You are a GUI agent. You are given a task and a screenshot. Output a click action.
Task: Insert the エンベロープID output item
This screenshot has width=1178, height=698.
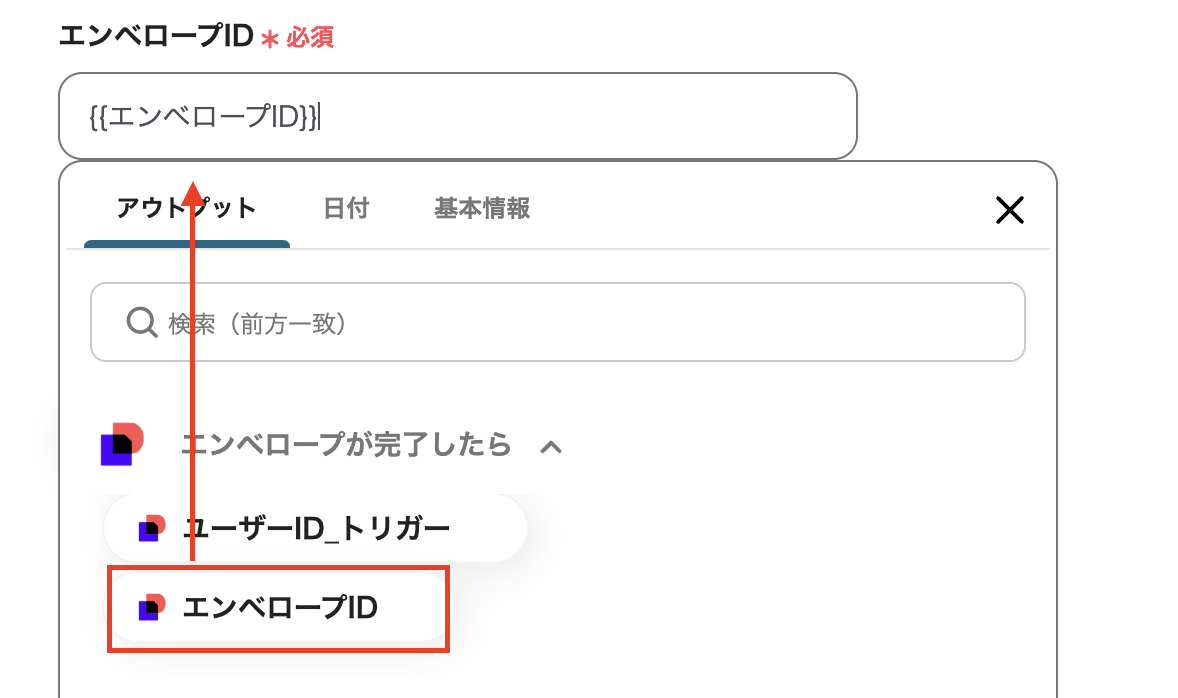click(x=280, y=607)
